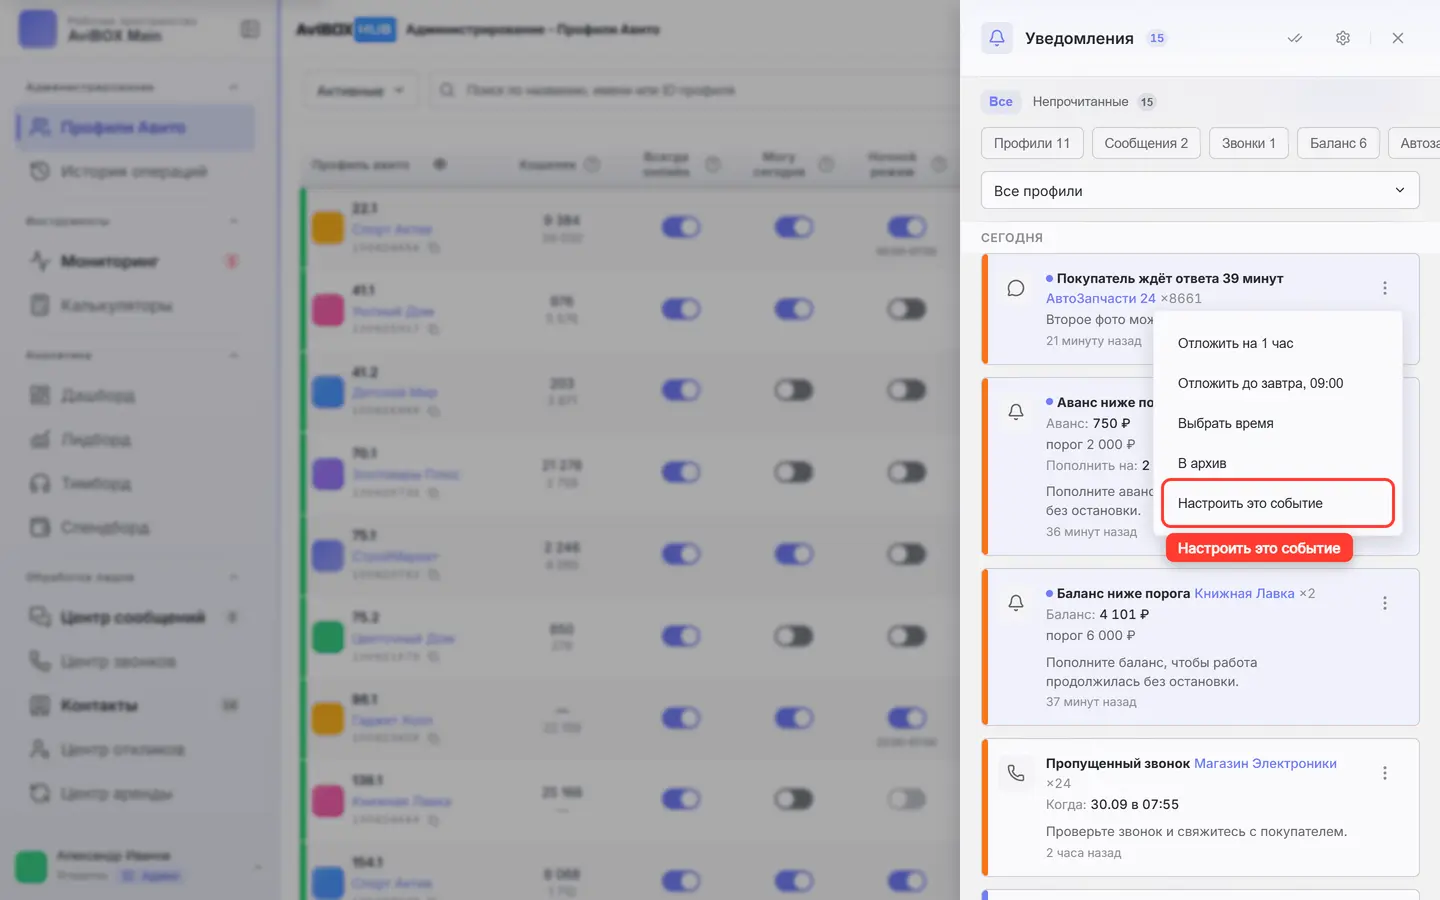The image size is (1440, 900).
Task: Open three-dot menu for Пропущенный звонок notification
Action: (x=1385, y=773)
